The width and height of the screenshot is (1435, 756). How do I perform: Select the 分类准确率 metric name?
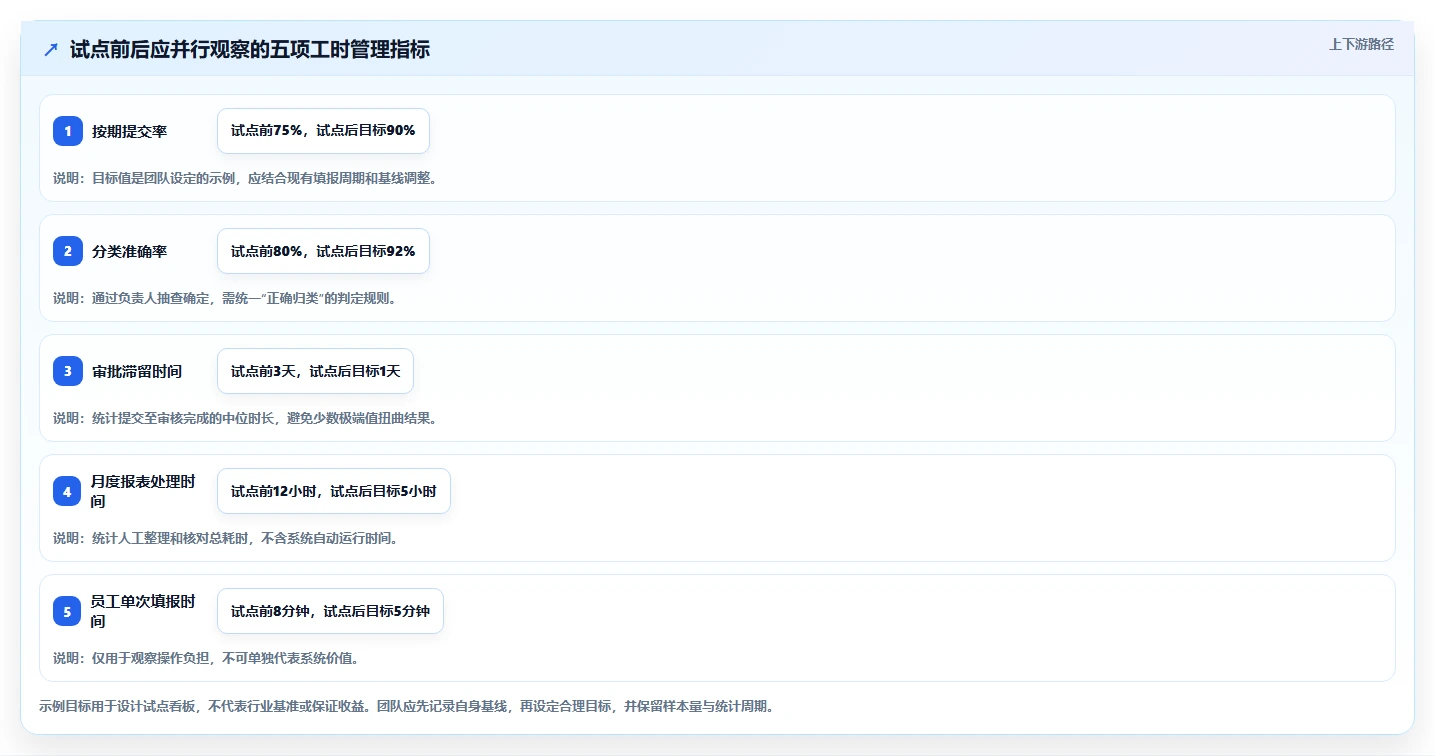pos(130,251)
